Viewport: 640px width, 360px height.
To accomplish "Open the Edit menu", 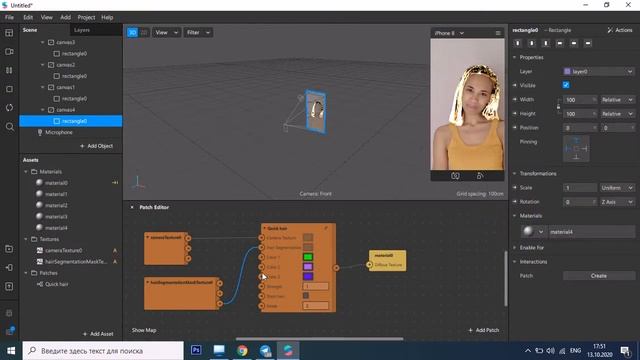I will tap(28, 18).
